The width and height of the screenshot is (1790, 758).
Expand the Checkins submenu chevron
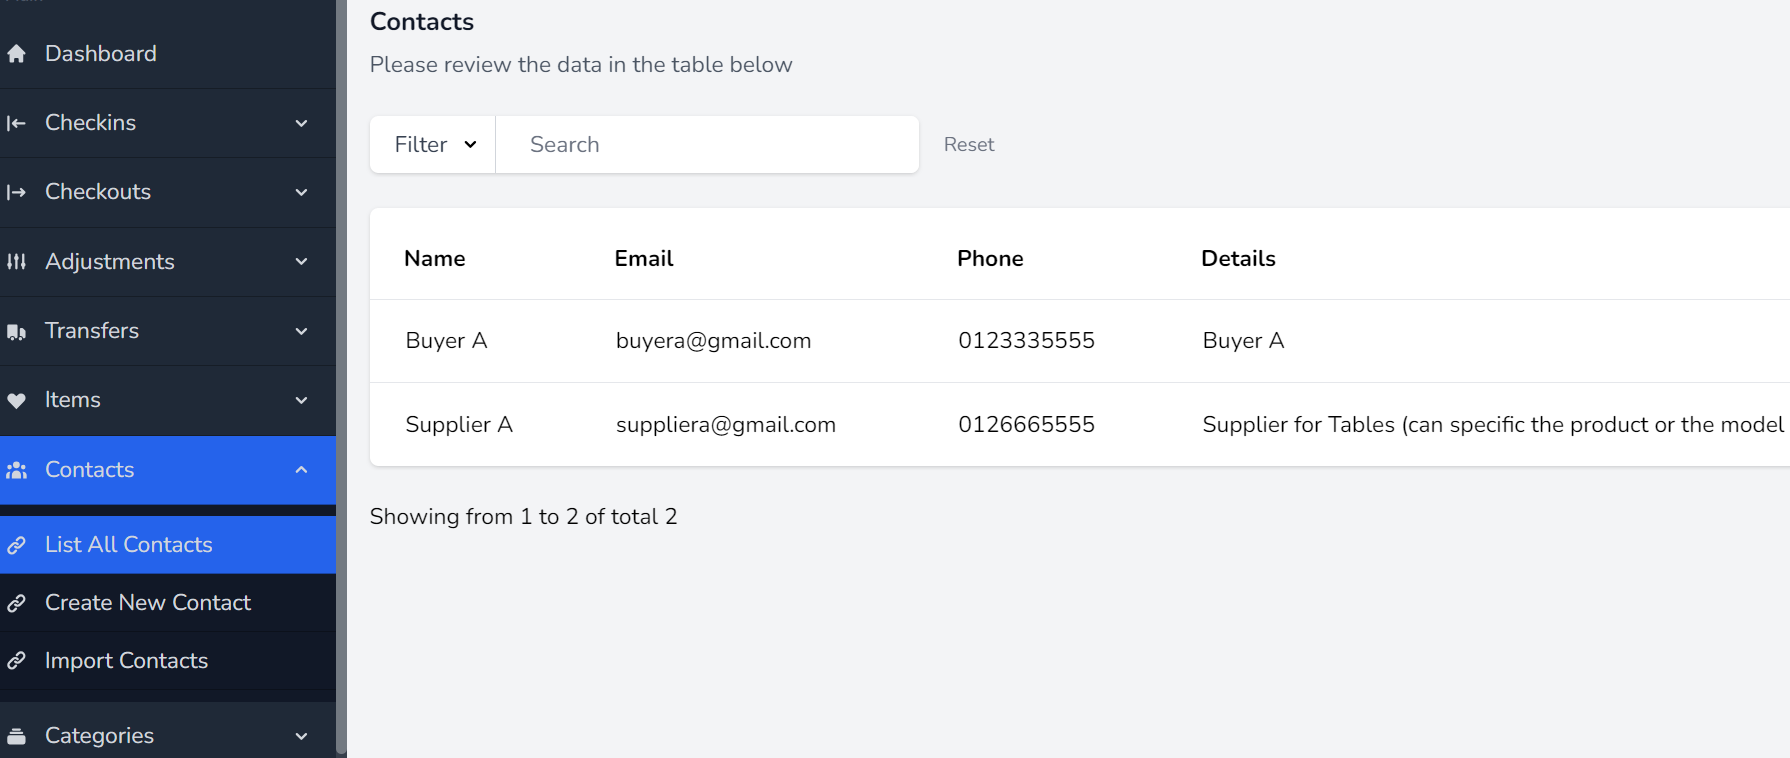pos(301,123)
